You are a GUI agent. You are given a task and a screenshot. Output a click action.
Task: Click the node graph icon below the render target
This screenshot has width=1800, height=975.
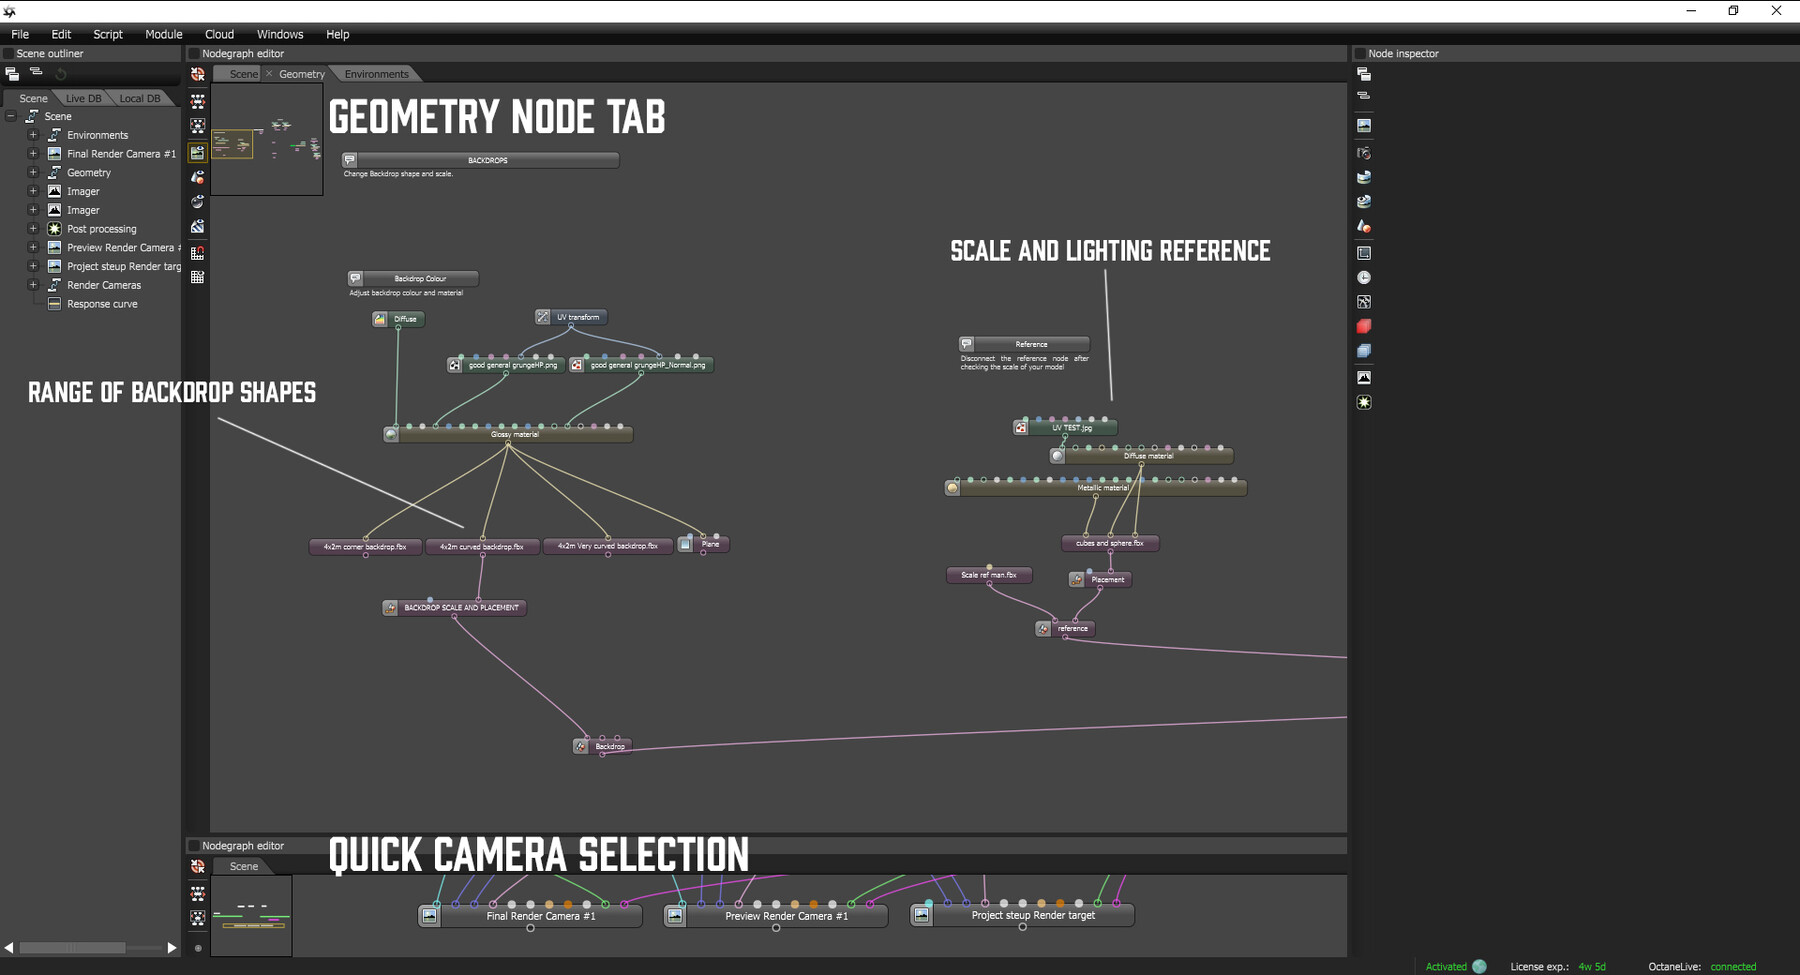coord(198,98)
